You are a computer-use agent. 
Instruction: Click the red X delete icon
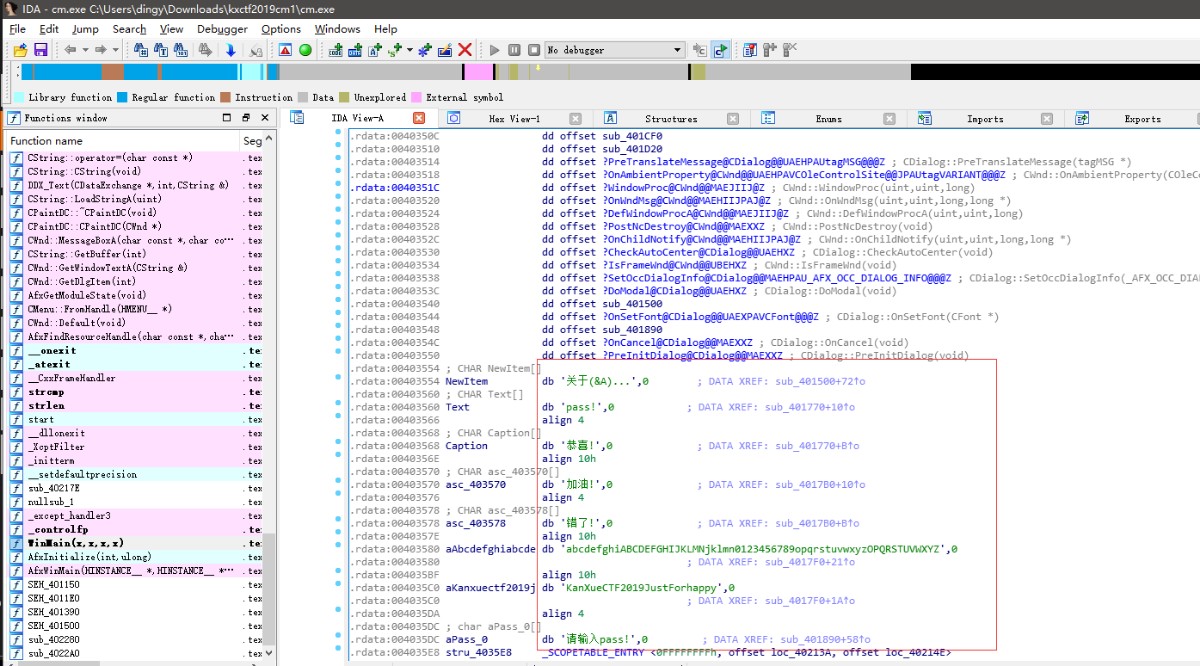click(465, 50)
